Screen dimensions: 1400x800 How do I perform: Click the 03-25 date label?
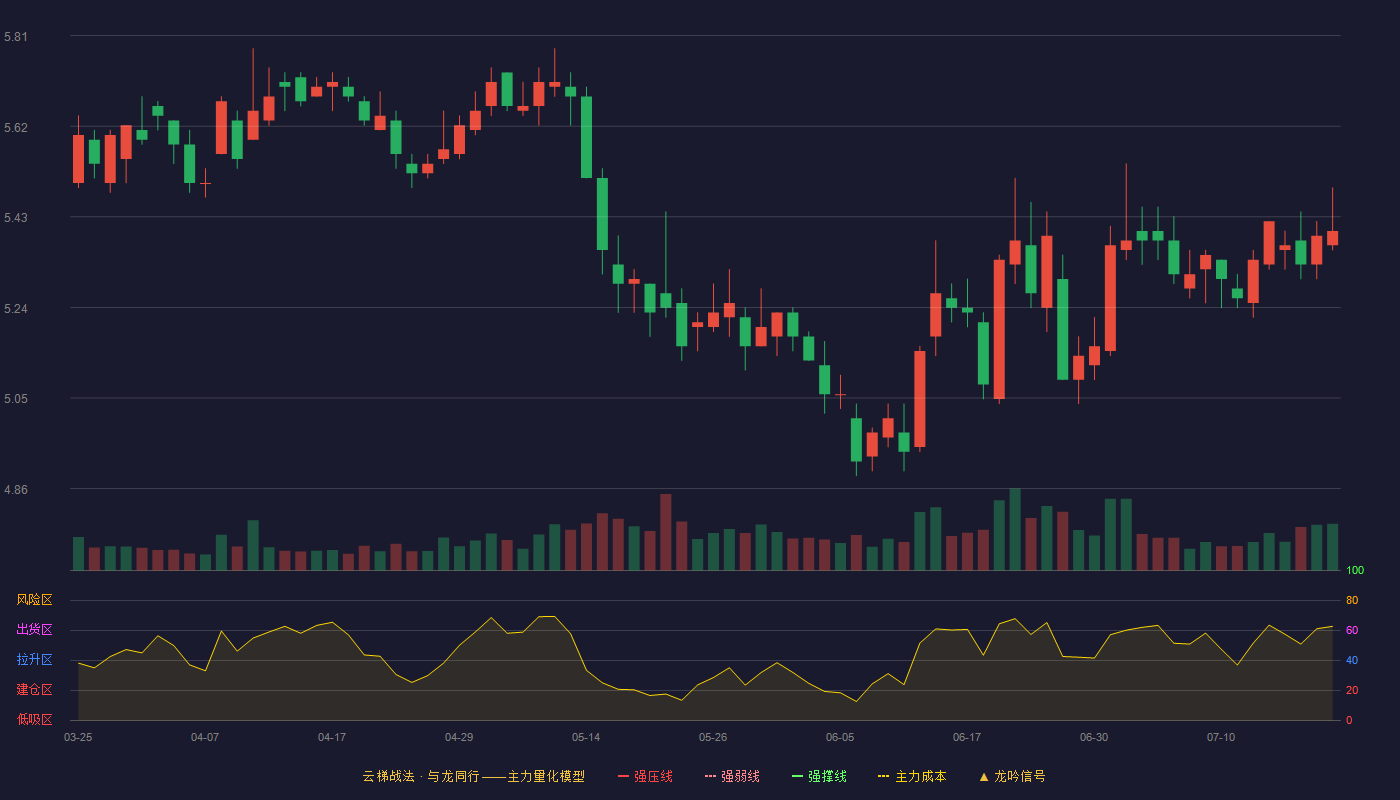[x=78, y=737]
